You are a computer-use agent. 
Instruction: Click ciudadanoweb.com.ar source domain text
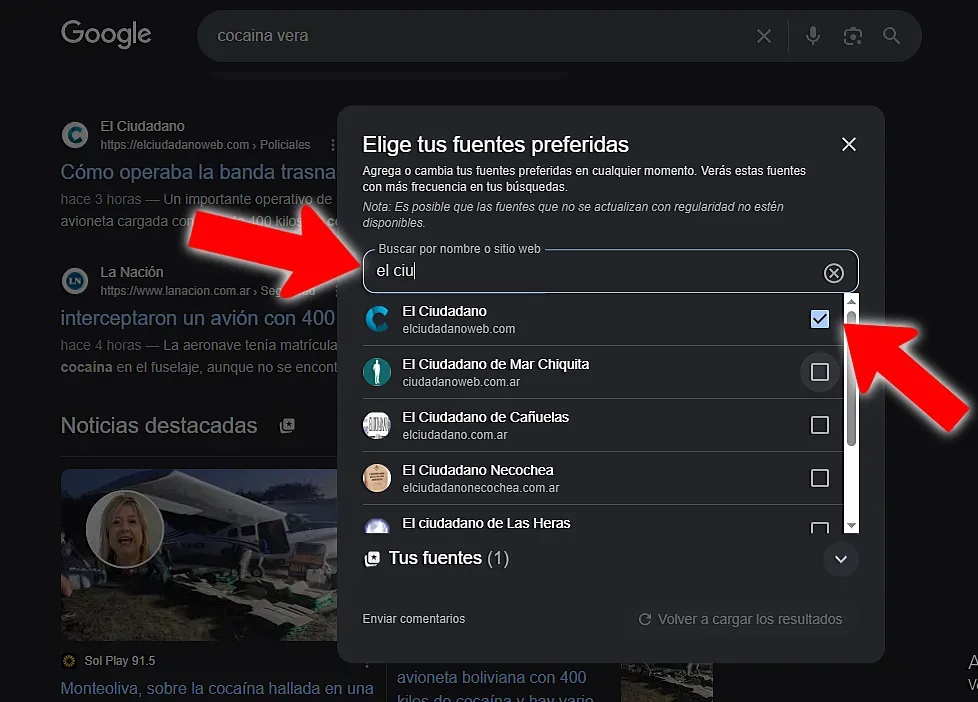coord(461,382)
